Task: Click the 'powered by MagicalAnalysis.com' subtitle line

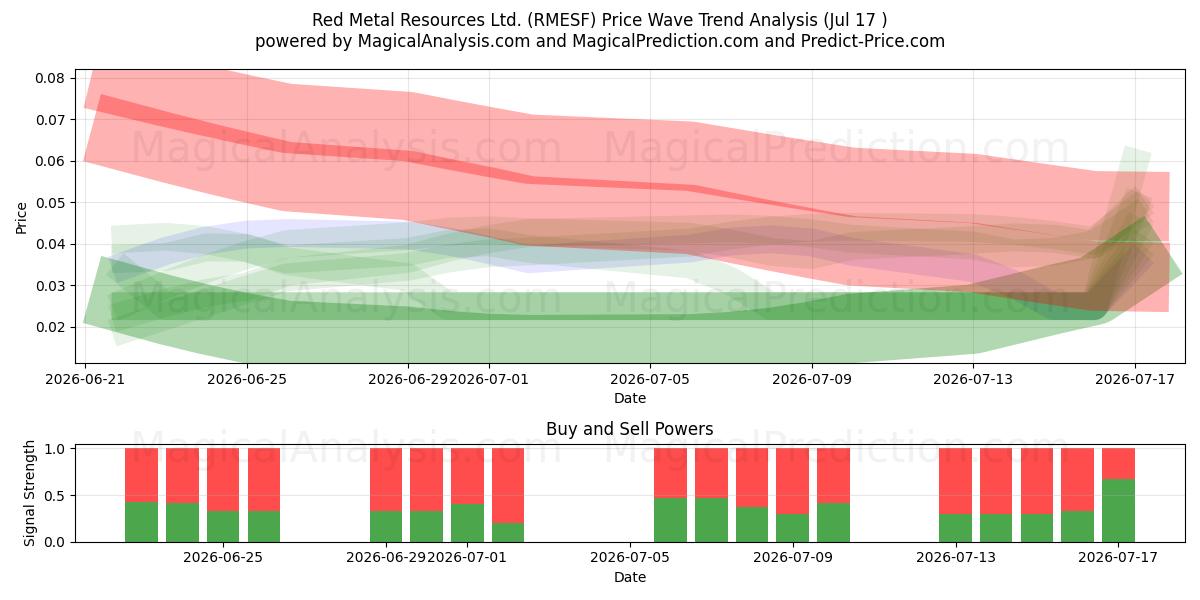Action: (x=600, y=41)
